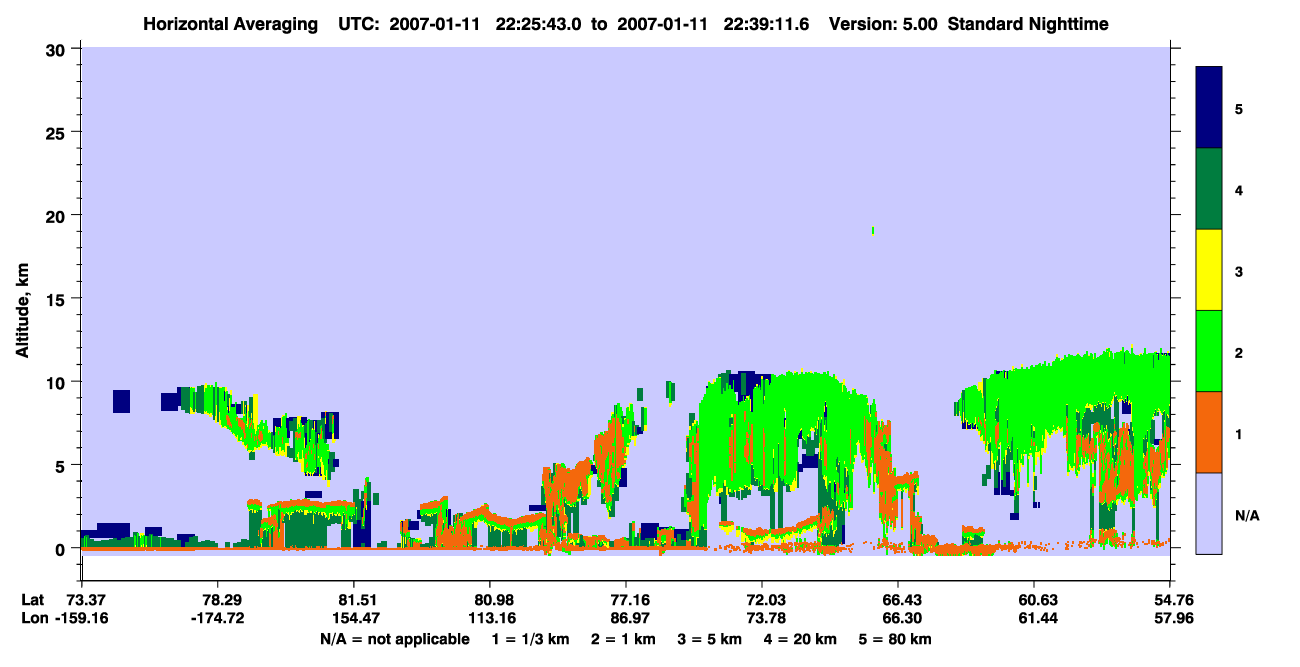This screenshot has width=1300, height=667.
Task: Click the lavender N/A colorbar segment
Action: point(1209,513)
